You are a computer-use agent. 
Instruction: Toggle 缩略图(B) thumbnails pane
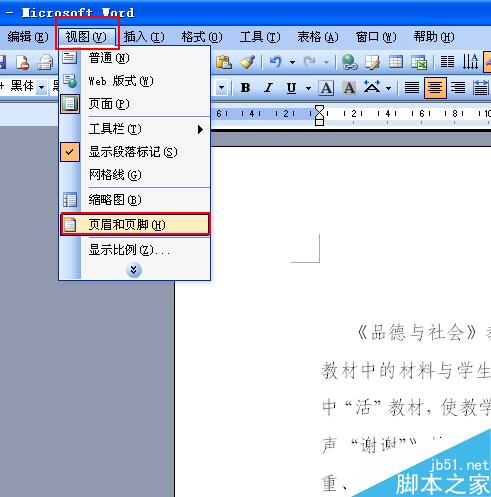coord(135,200)
